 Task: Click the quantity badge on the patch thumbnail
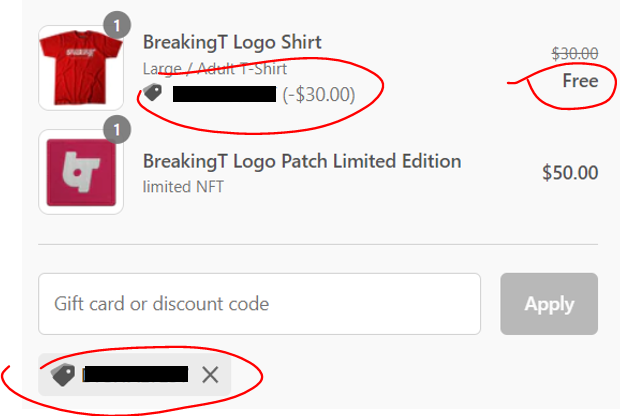pyautogui.click(x=117, y=129)
